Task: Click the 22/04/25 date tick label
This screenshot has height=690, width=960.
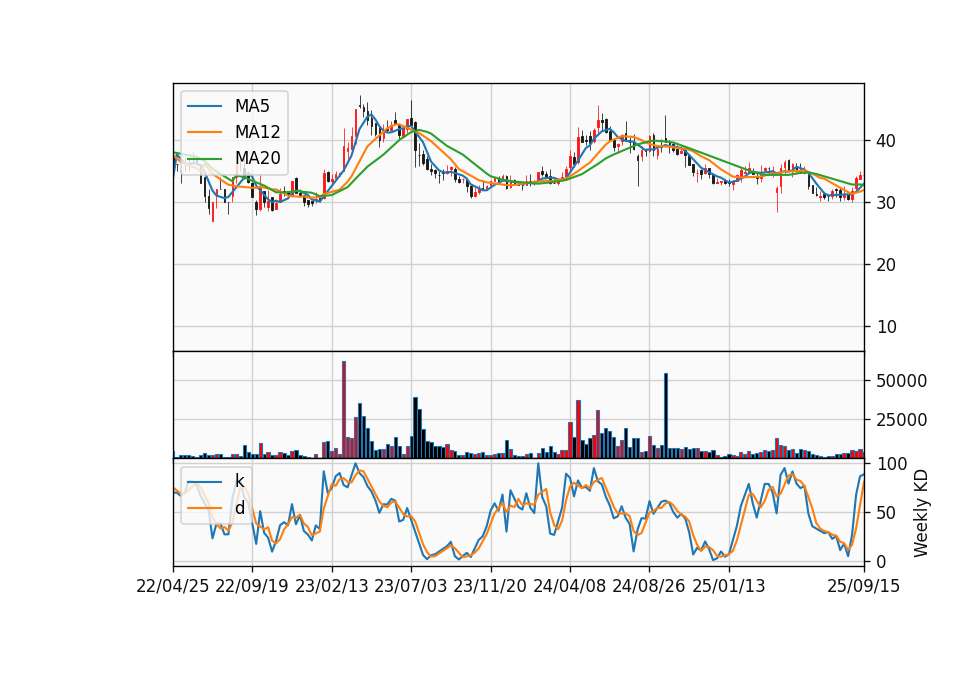Action: pos(173,586)
